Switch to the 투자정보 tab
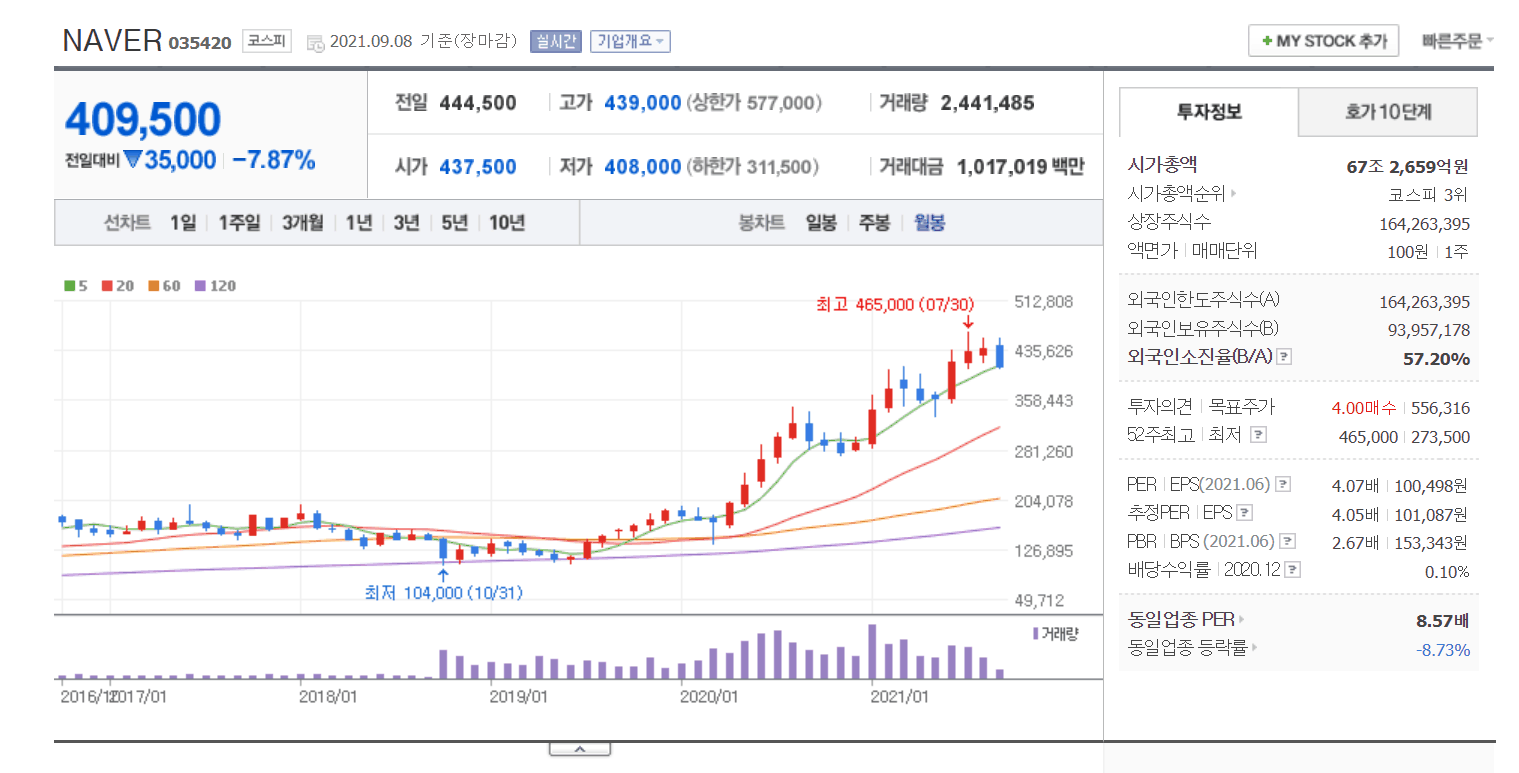 click(x=1209, y=112)
